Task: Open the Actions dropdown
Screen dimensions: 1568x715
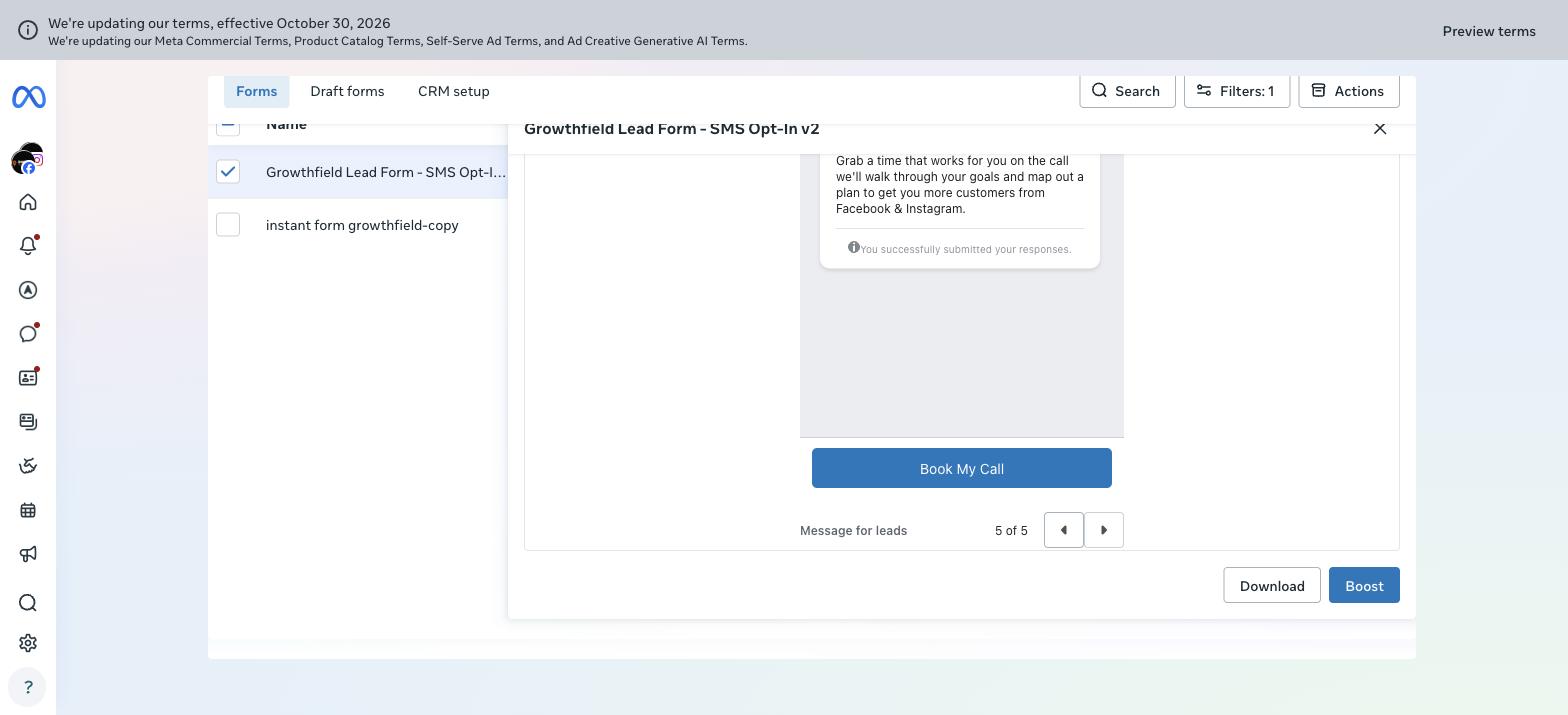Action: coord(1349,91)
